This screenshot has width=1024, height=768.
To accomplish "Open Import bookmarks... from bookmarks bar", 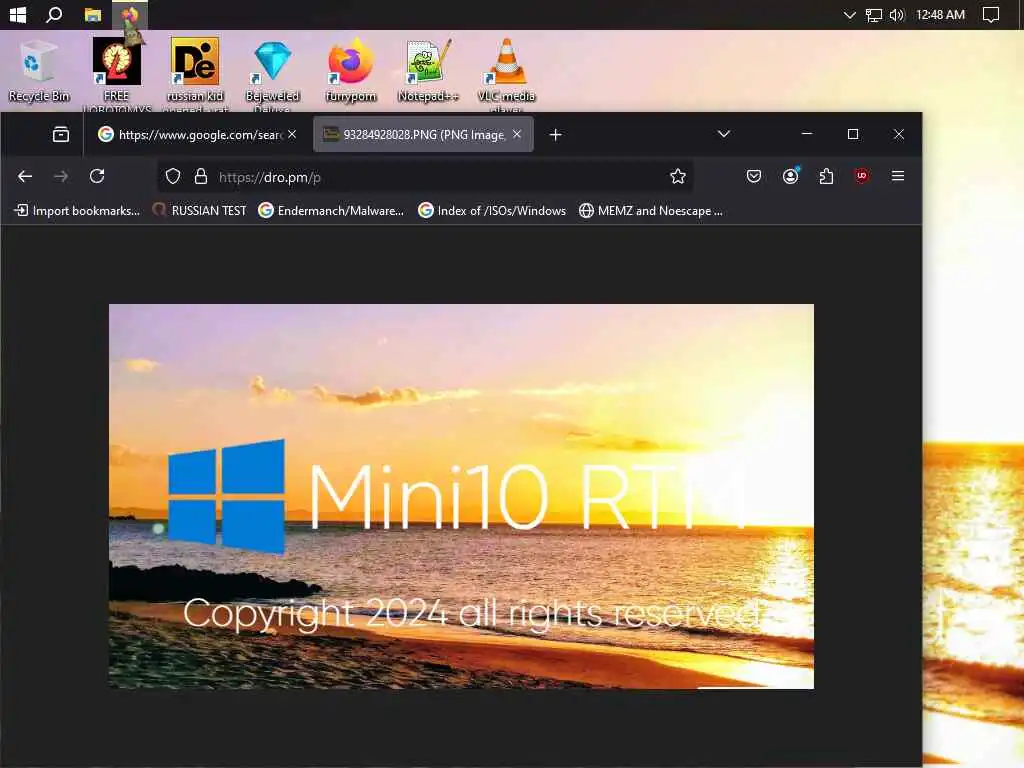I will tap(77, 210).
